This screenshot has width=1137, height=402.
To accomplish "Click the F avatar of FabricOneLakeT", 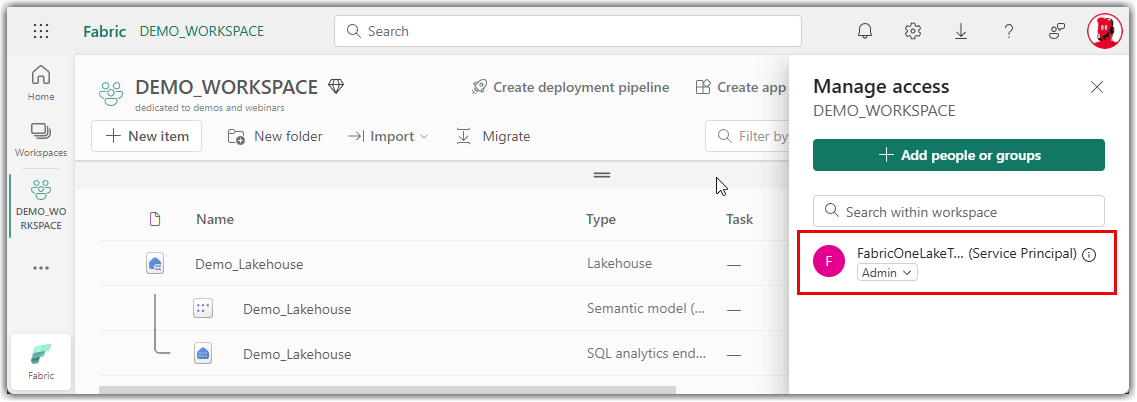I will (830, 262).
